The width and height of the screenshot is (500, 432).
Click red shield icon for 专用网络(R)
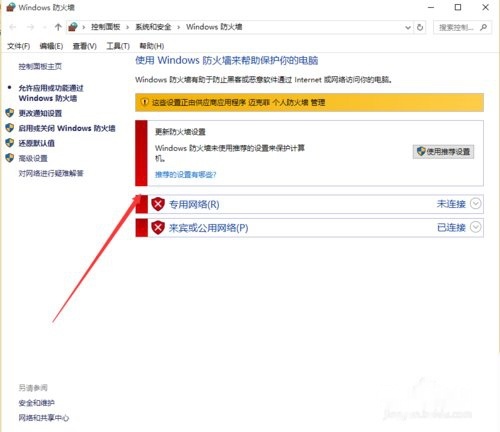click(x=158, y=204)
